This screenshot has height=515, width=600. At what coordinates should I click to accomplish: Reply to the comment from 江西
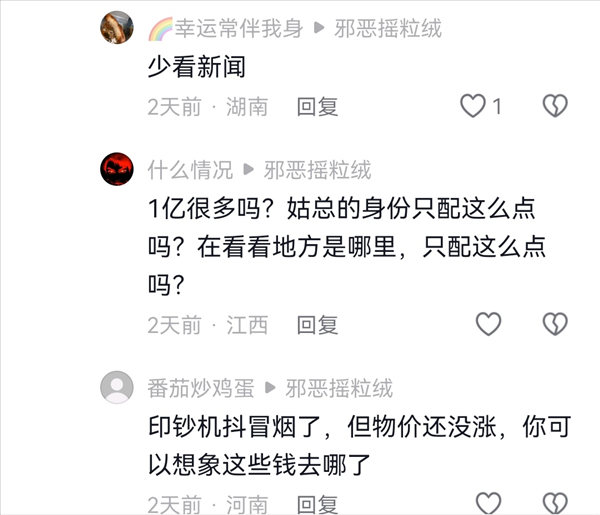(x=318, y=325)
